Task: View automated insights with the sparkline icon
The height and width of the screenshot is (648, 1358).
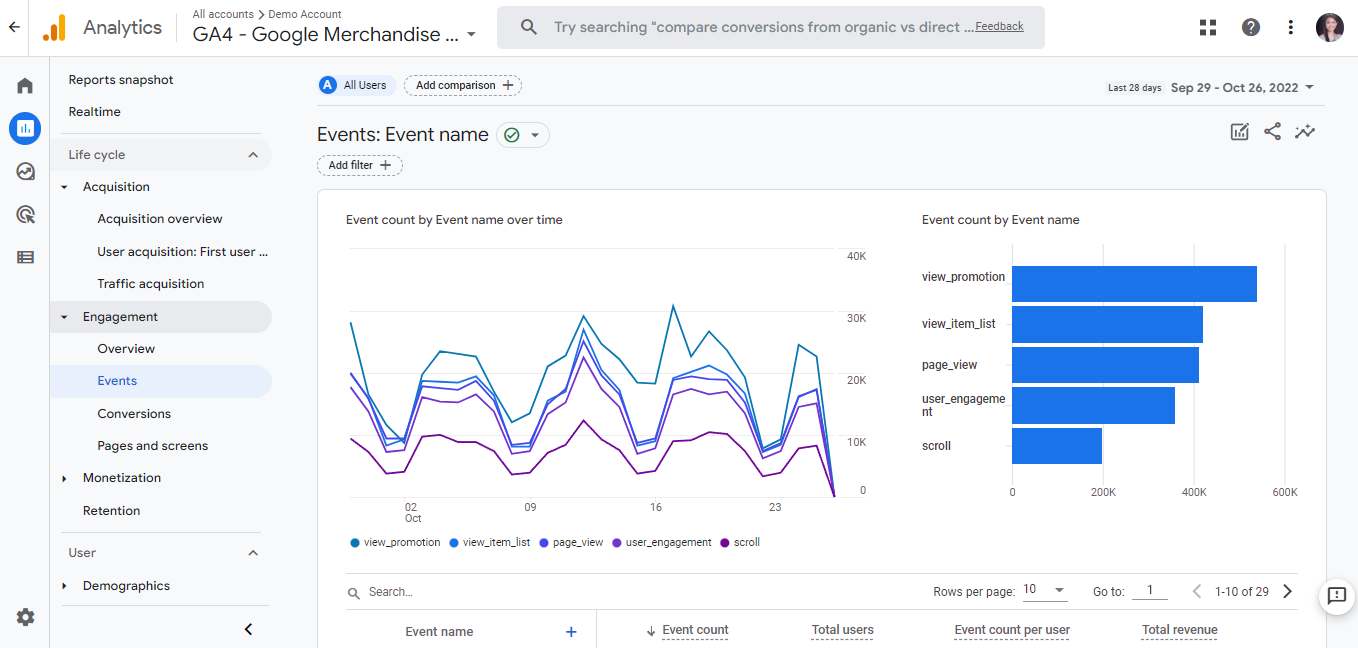Action: click(1305, 131)
